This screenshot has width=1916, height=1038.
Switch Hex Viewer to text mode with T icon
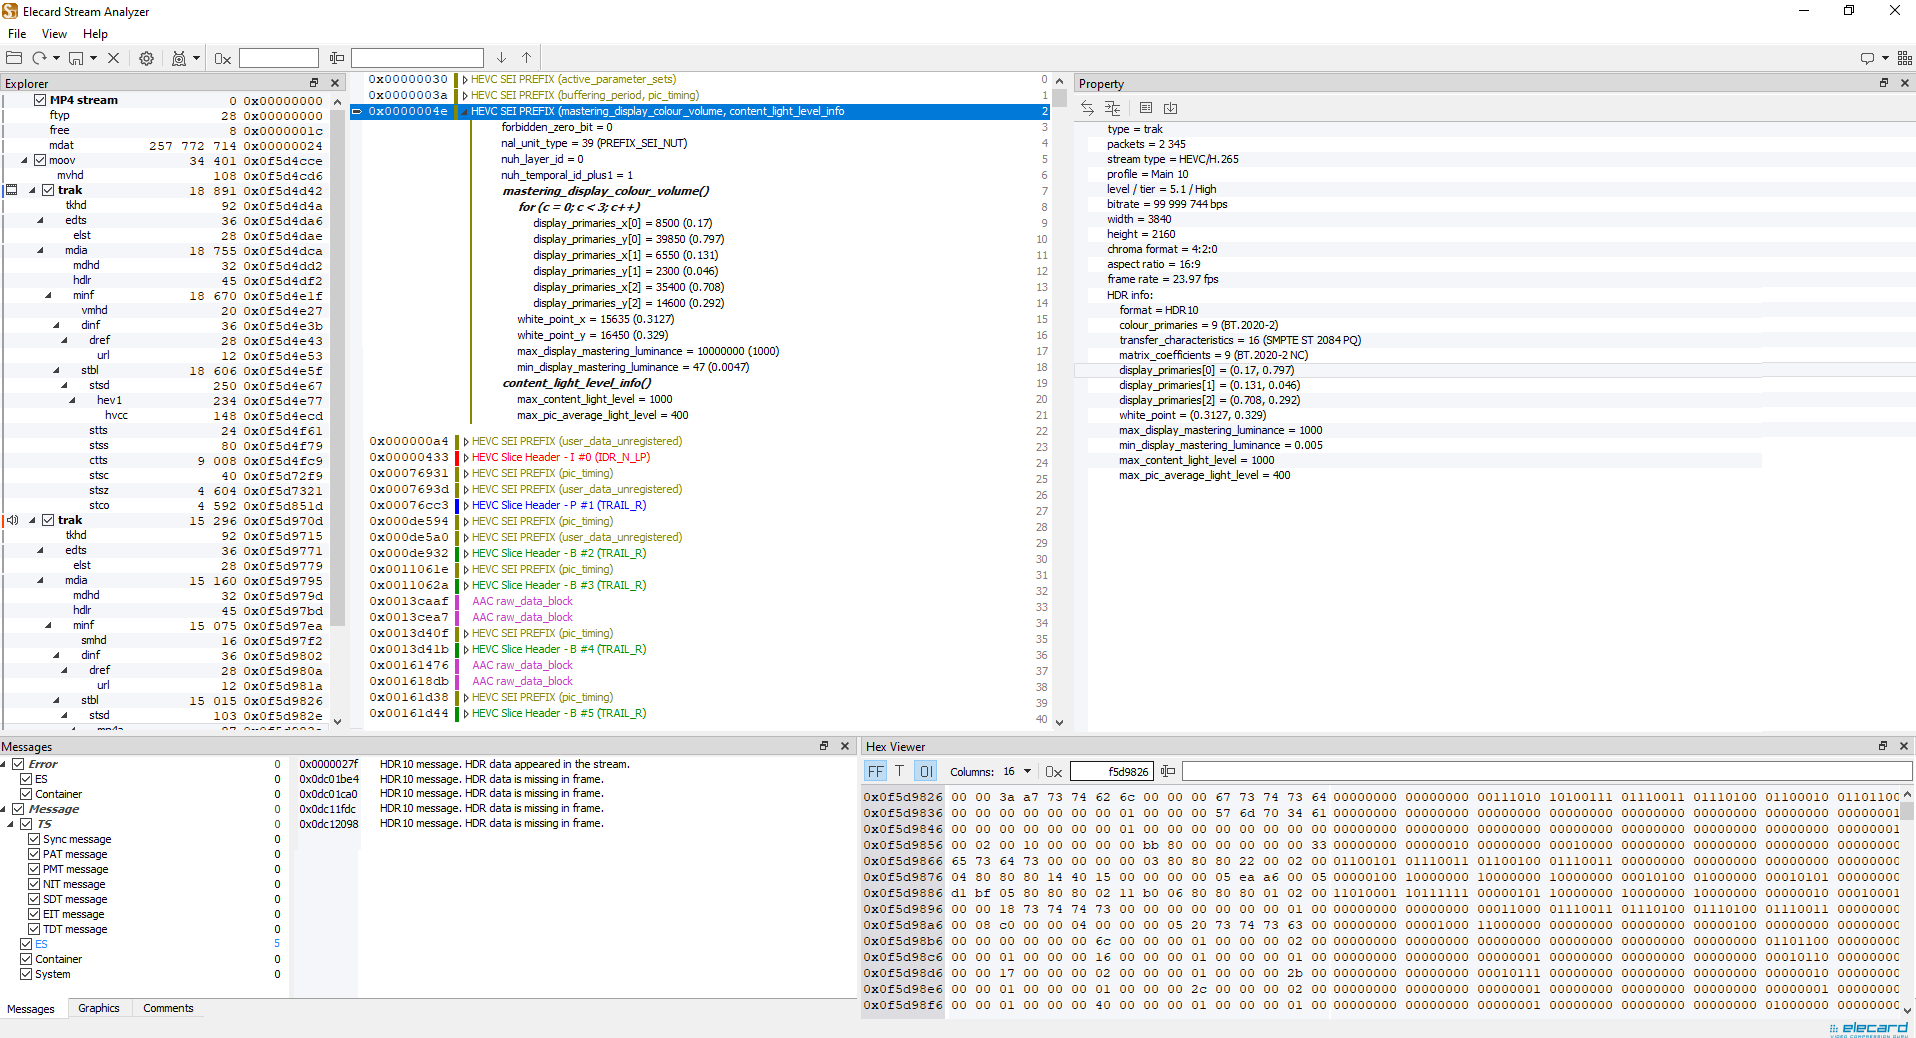coord(900,771)
